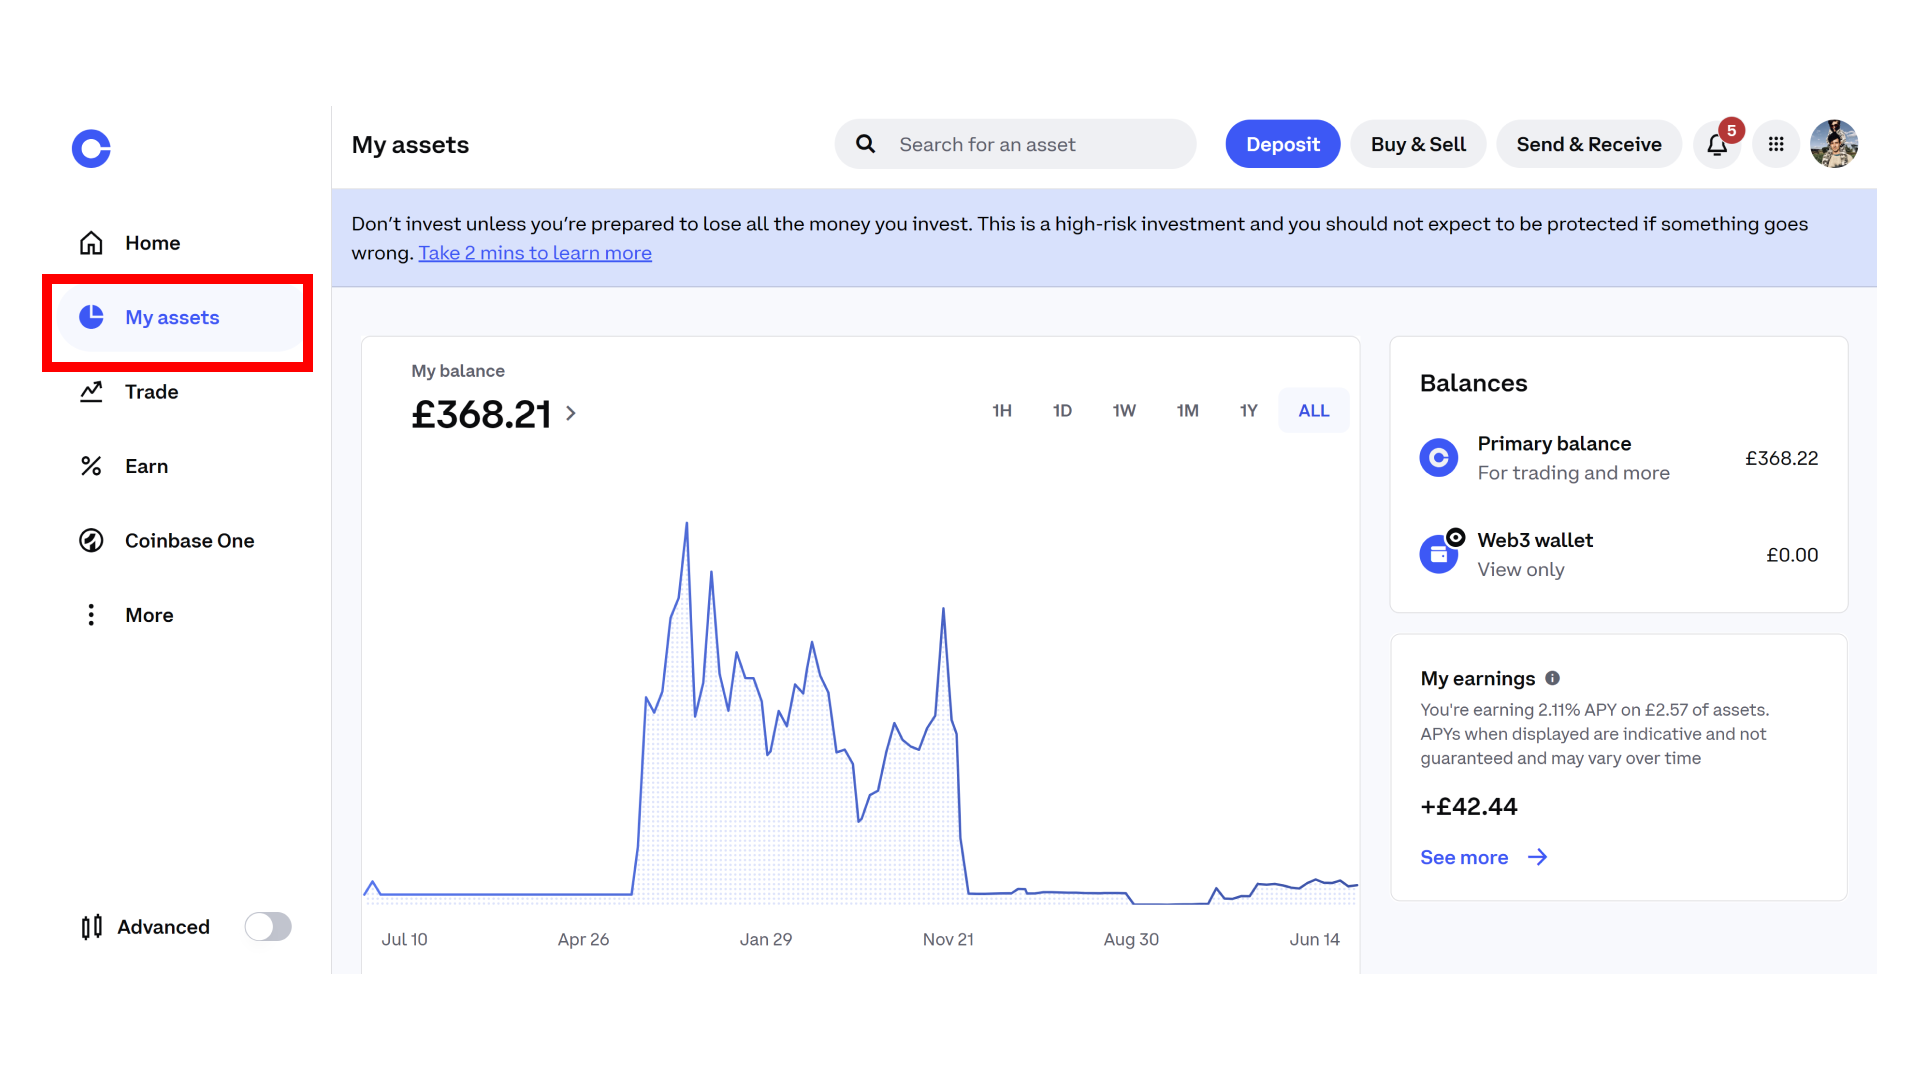Click the My assets page heading
1920x1080 pixels.
[410, 145]
